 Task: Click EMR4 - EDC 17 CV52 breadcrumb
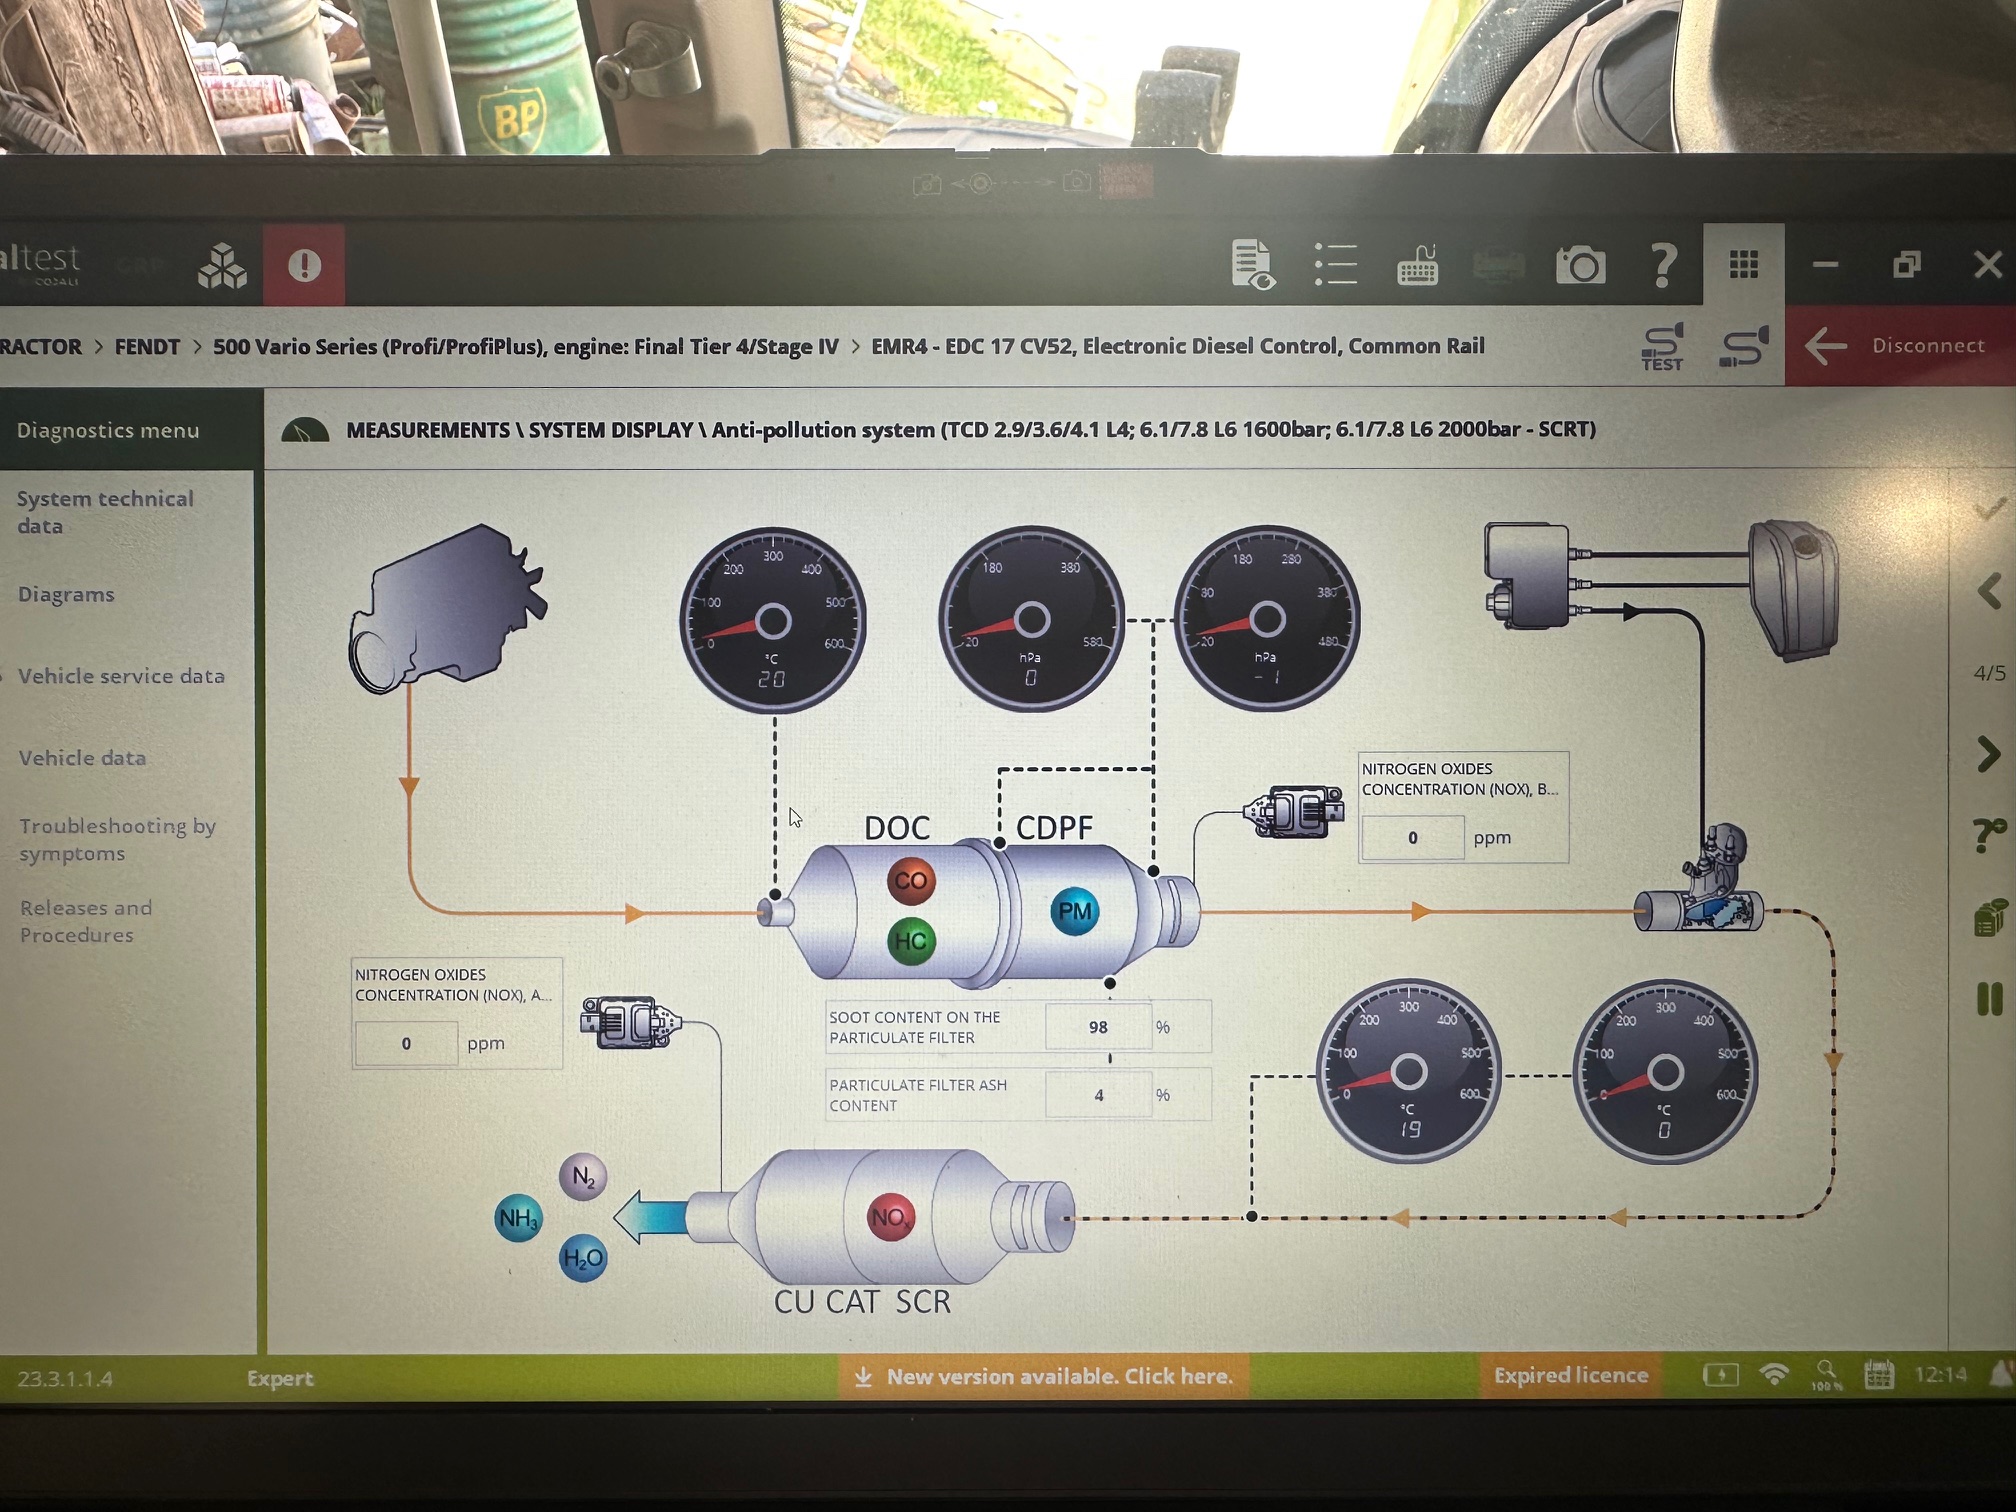coord(1177,346)
